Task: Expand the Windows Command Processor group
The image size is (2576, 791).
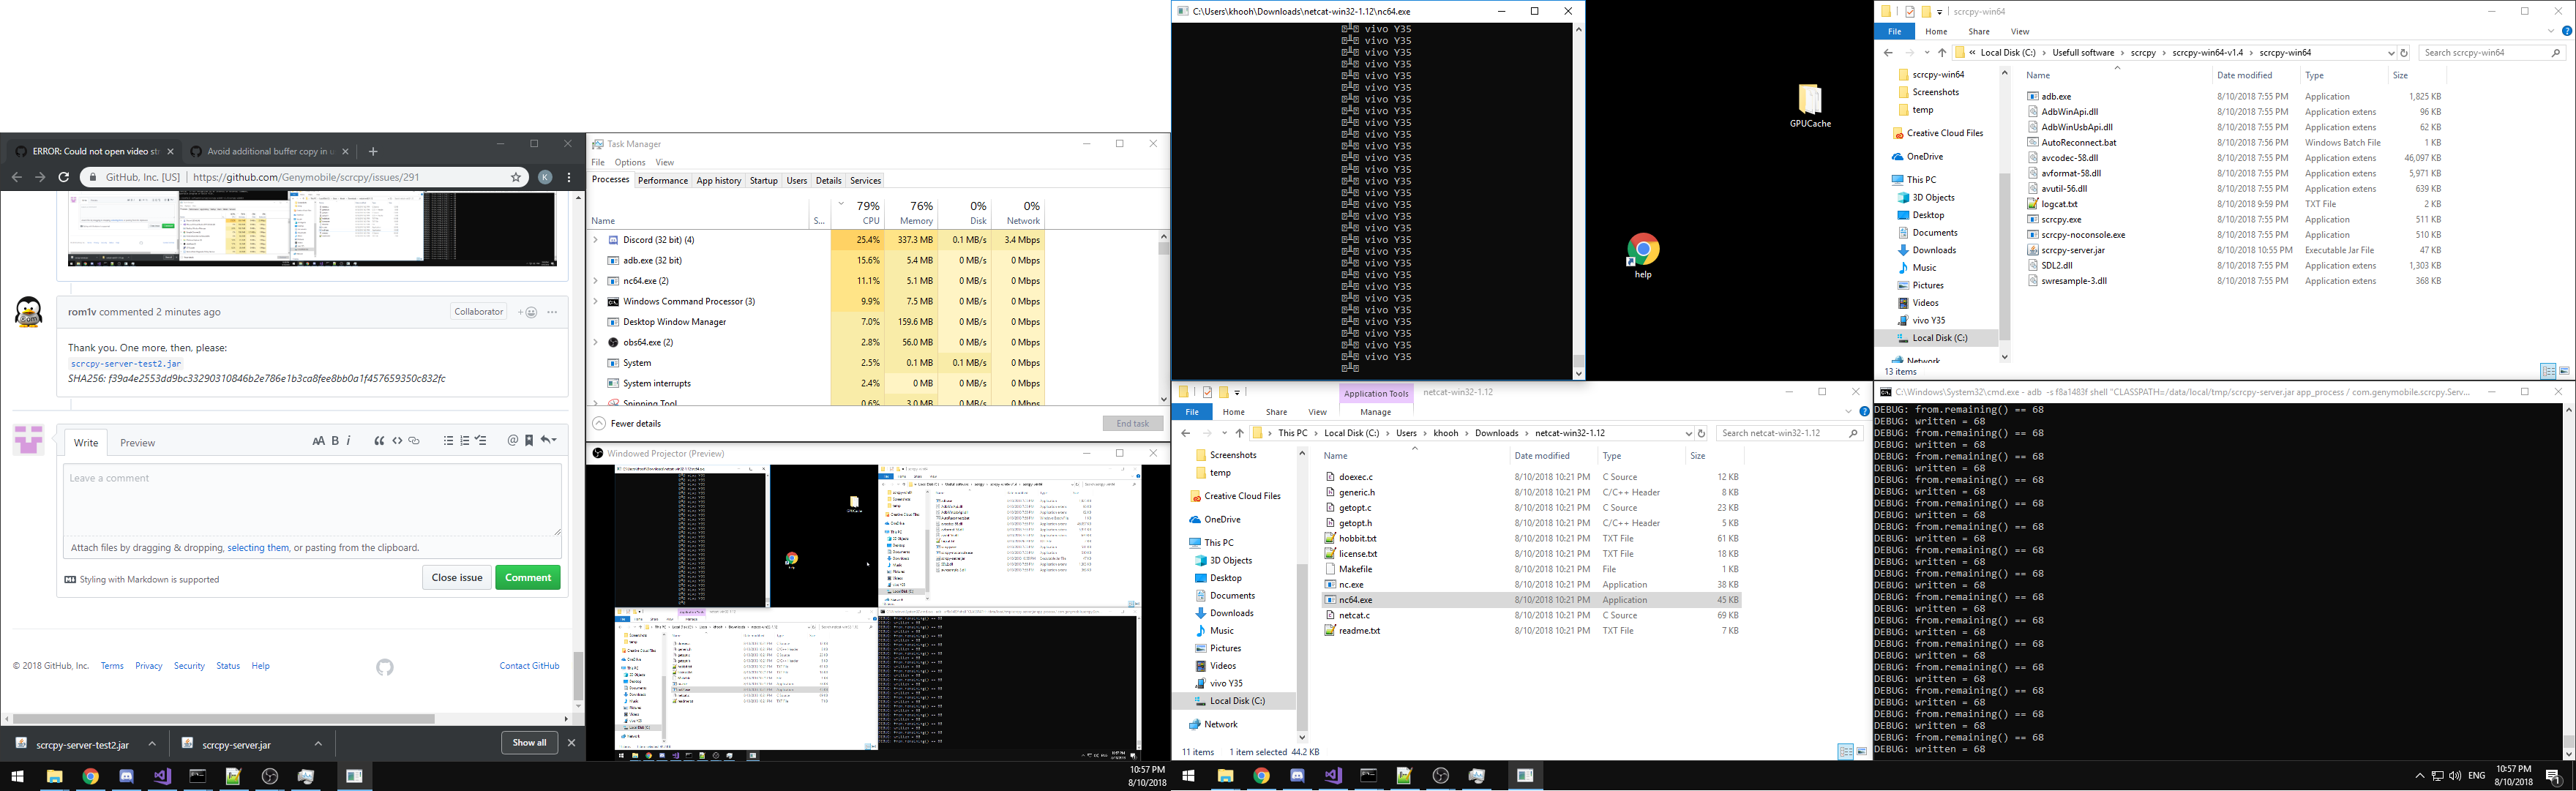Action: point(596,301)
